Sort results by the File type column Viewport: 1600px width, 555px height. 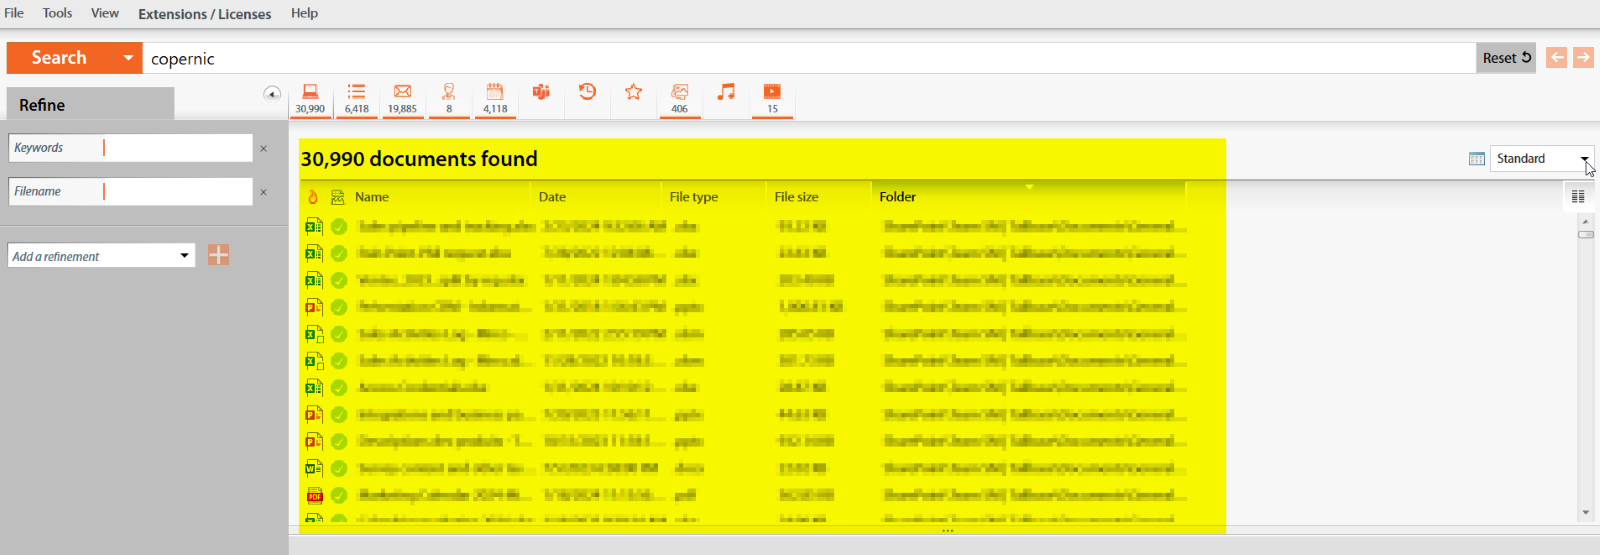coord(694,197)
